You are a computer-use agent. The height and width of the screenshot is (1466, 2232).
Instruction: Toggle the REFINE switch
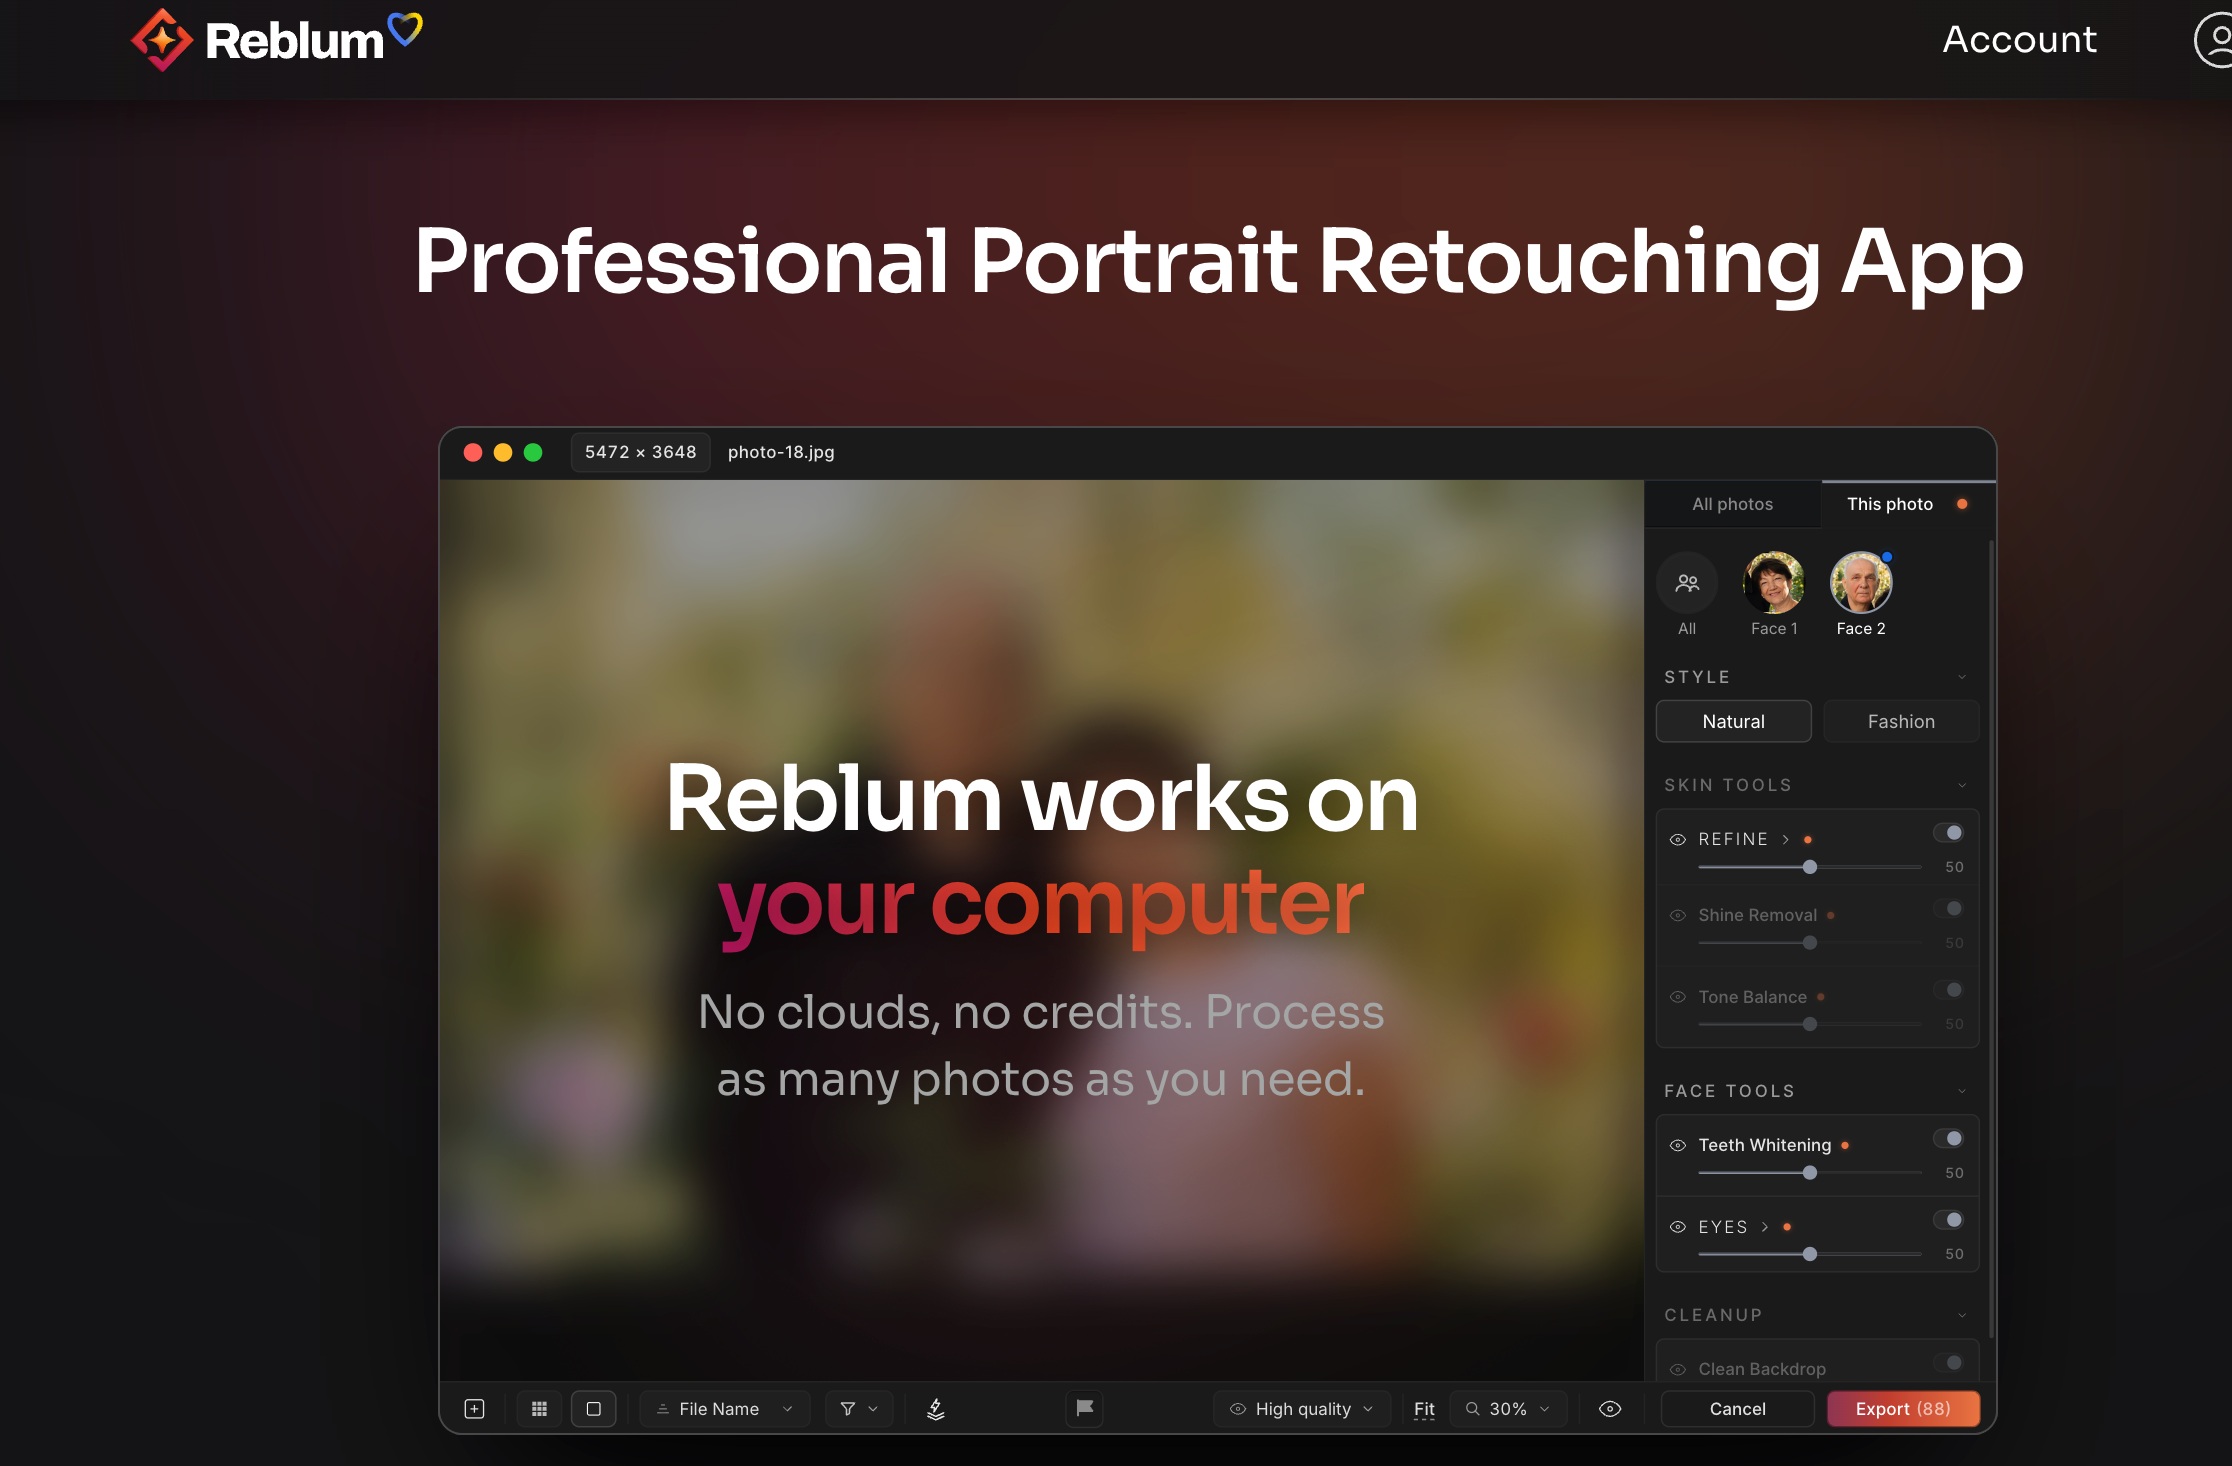point(1948,833)
